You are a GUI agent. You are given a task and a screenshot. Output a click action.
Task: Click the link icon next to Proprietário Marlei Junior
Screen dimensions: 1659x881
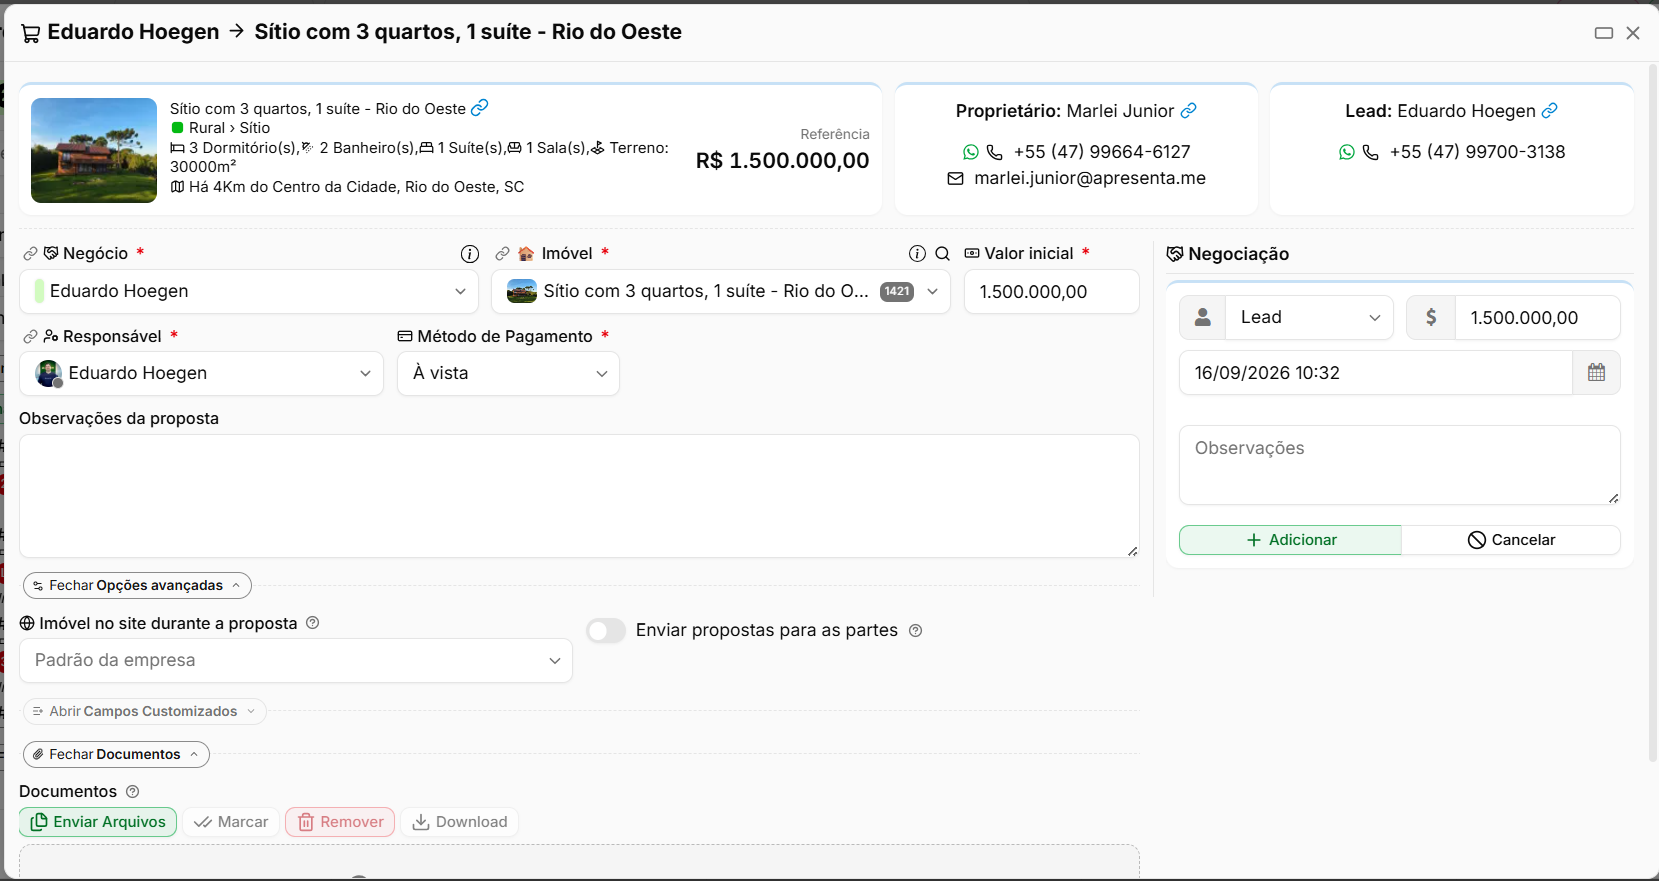pos(1188,111)
